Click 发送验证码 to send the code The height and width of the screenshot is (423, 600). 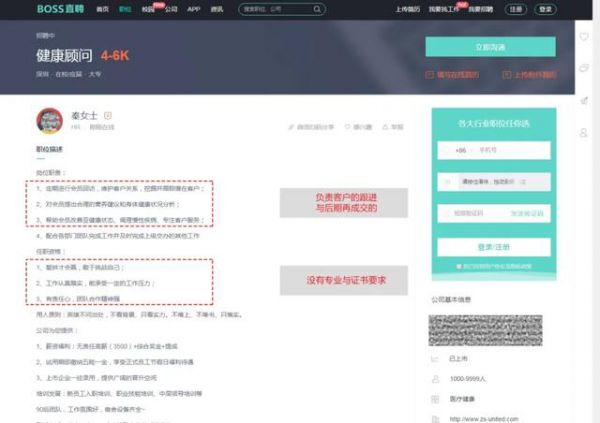click(527, 213)
